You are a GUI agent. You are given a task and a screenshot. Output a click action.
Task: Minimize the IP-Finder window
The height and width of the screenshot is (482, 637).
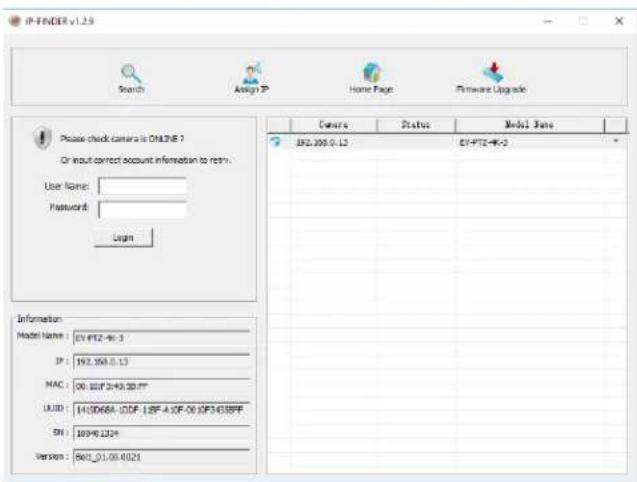coord(548,21)
